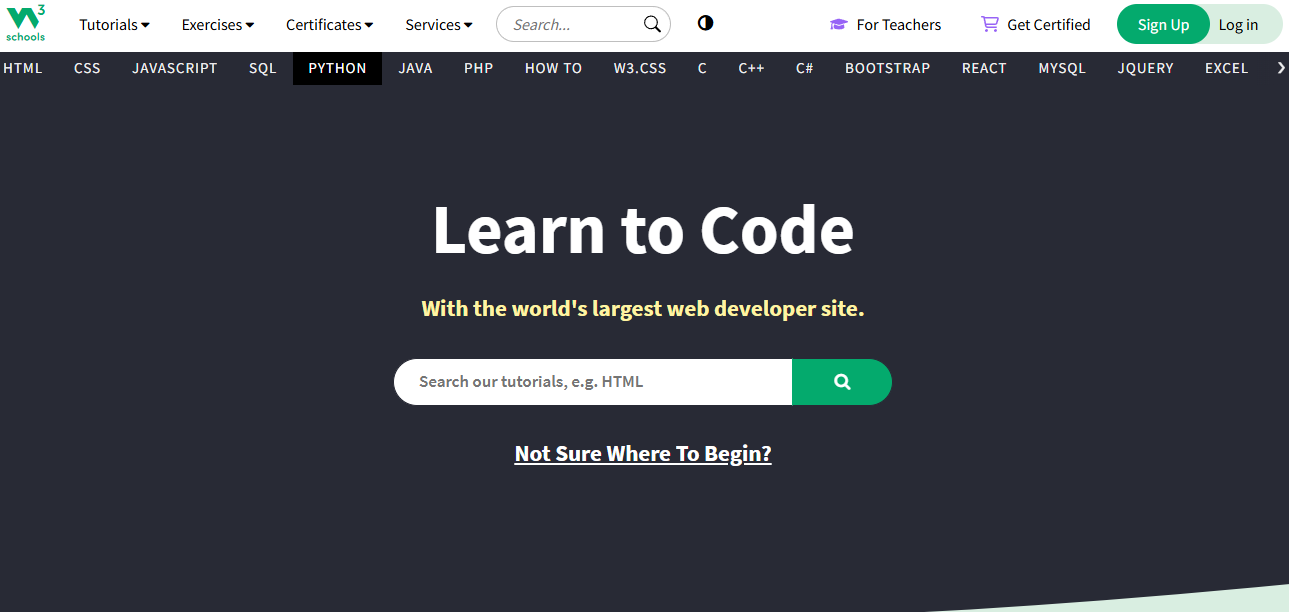Open the Get Certified link

(1036, 25)
